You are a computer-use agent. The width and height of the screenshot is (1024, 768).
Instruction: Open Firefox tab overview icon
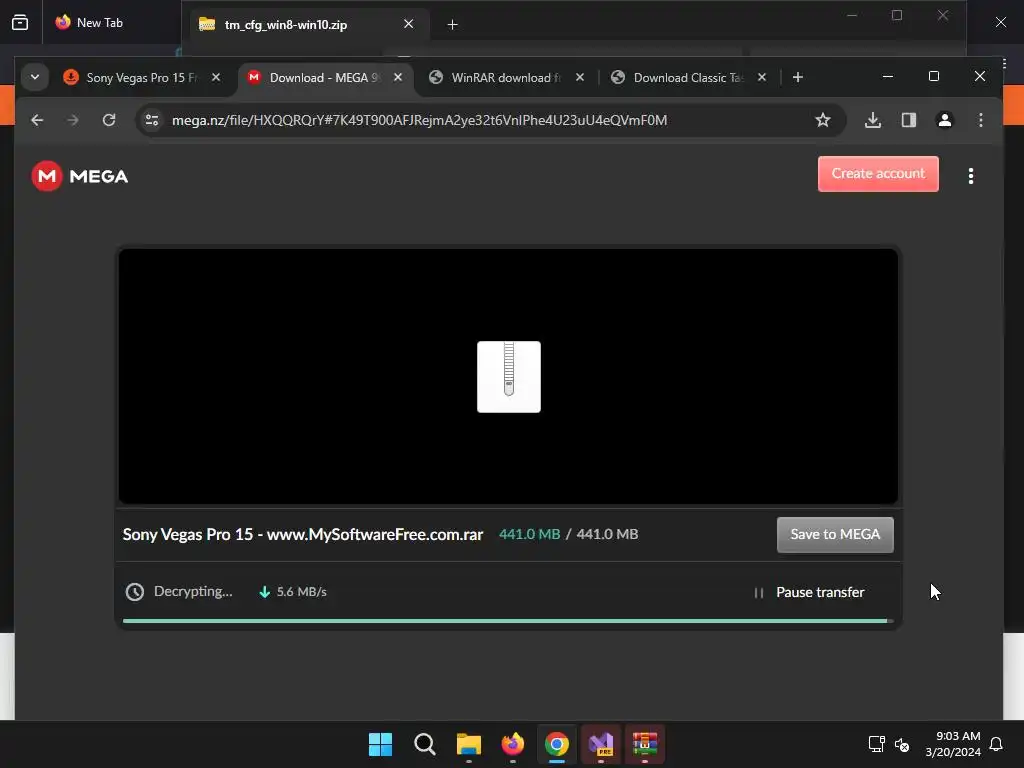pos(20,23)
